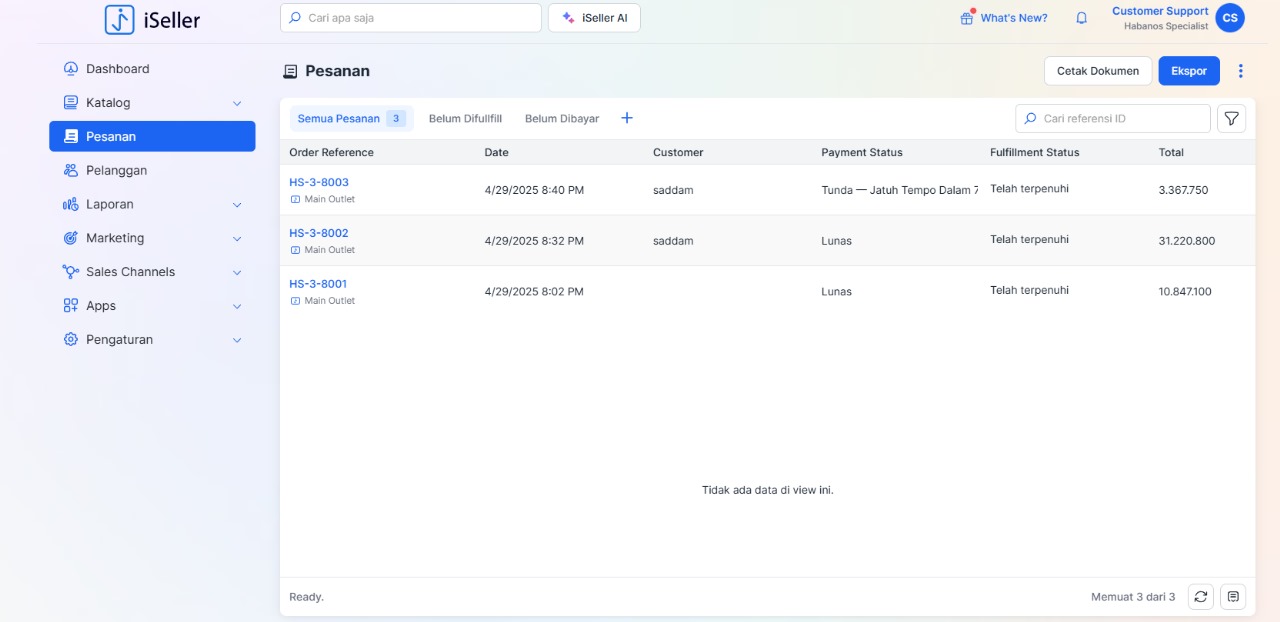Switch to Belum Difullfill tab
The height and width of the screenshot is (622, 1280).
[465, 118]
